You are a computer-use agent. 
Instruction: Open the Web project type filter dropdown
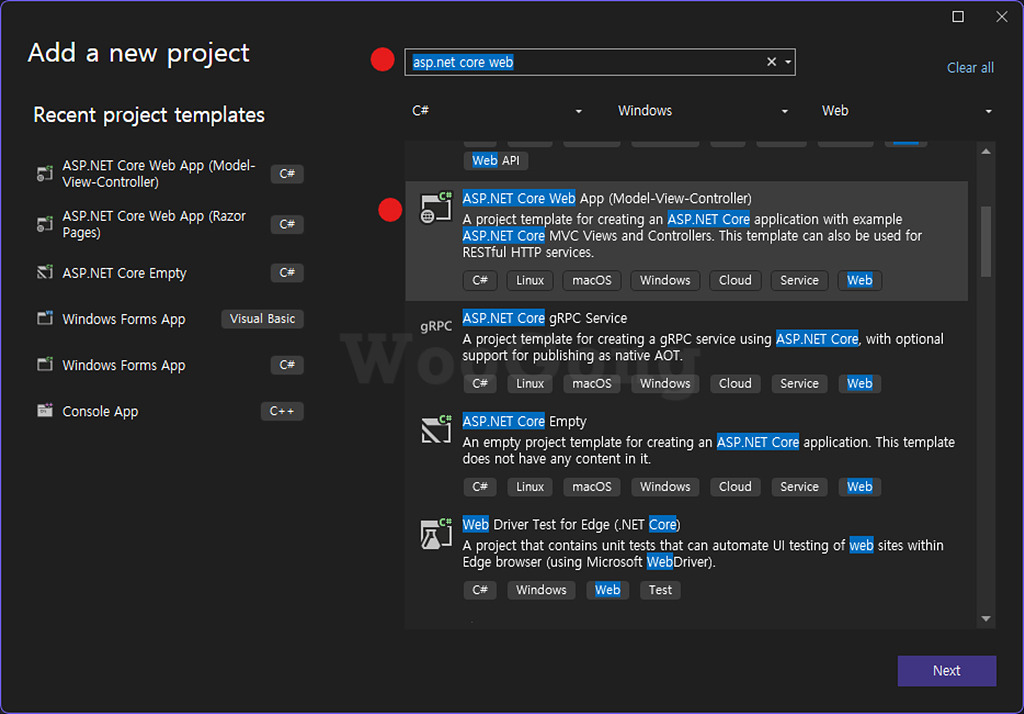[x=906, y=110]
